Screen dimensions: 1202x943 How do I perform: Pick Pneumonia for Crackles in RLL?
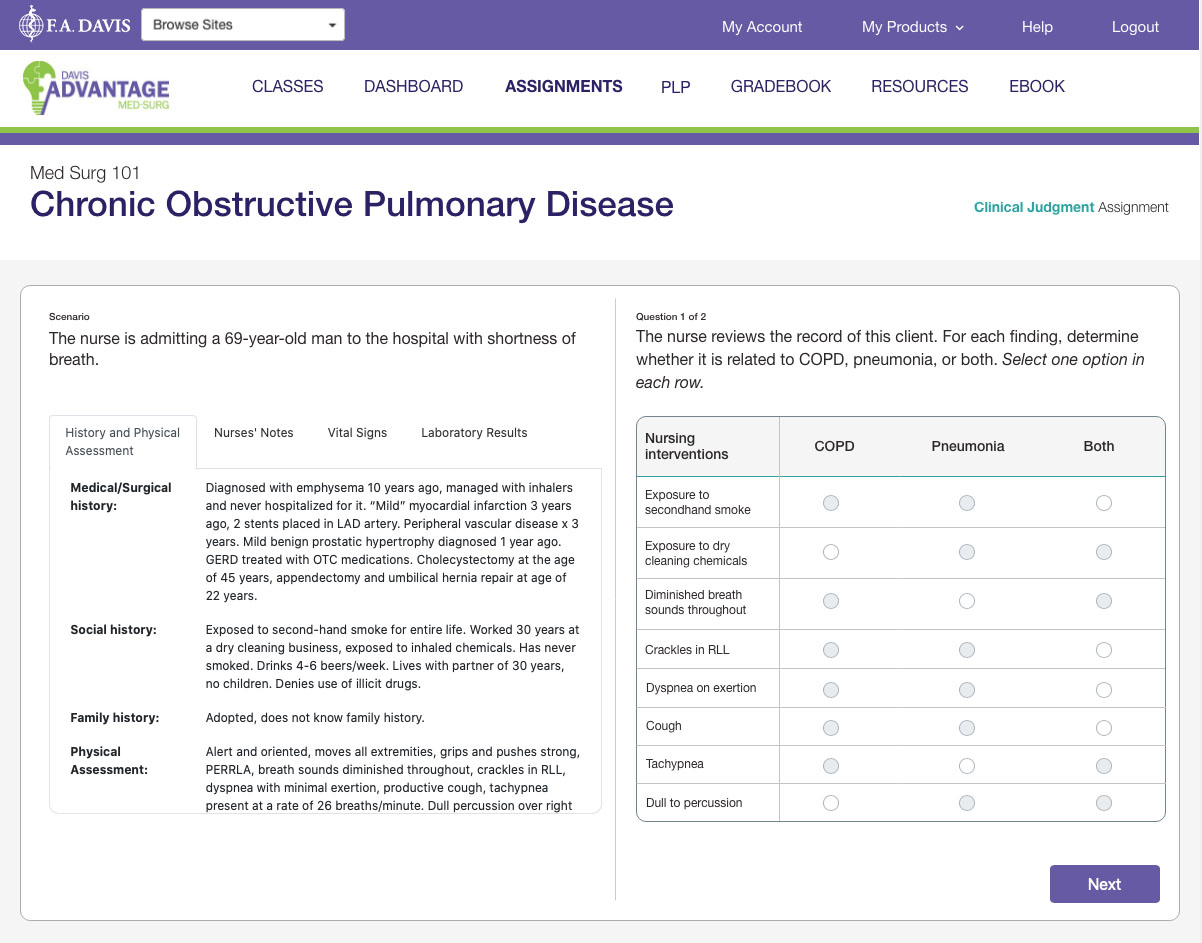(967, 650)
